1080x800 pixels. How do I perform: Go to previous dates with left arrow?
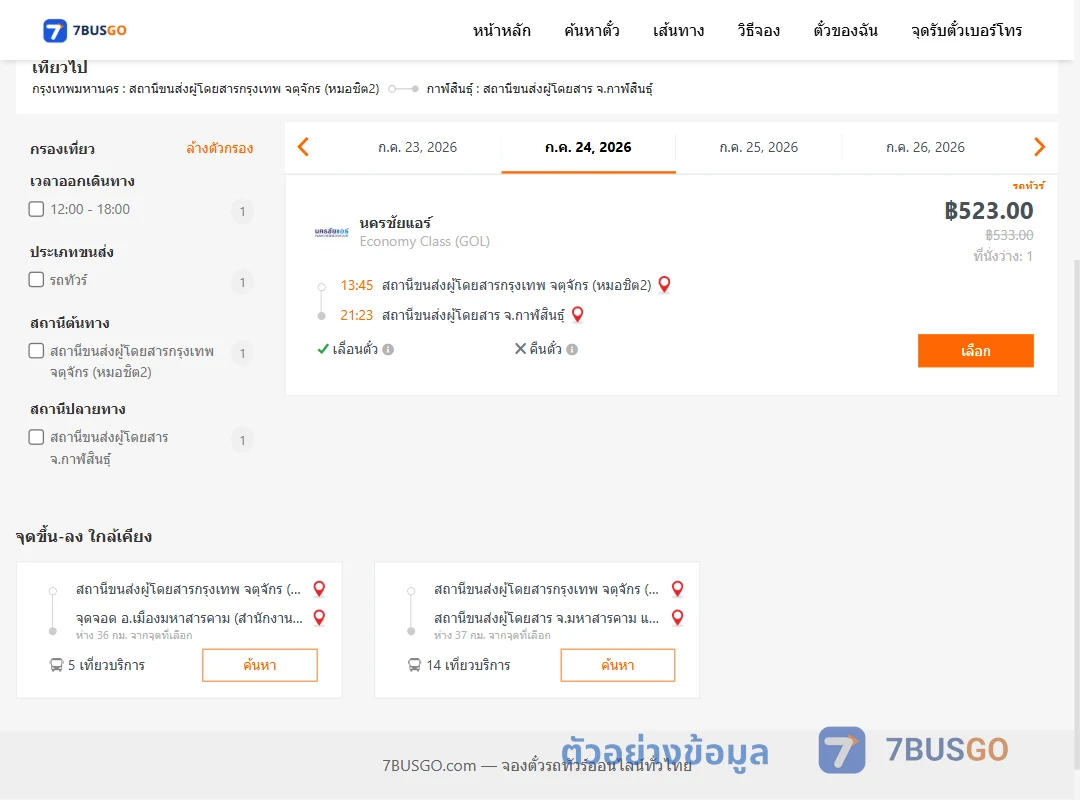tap(303, 147)
